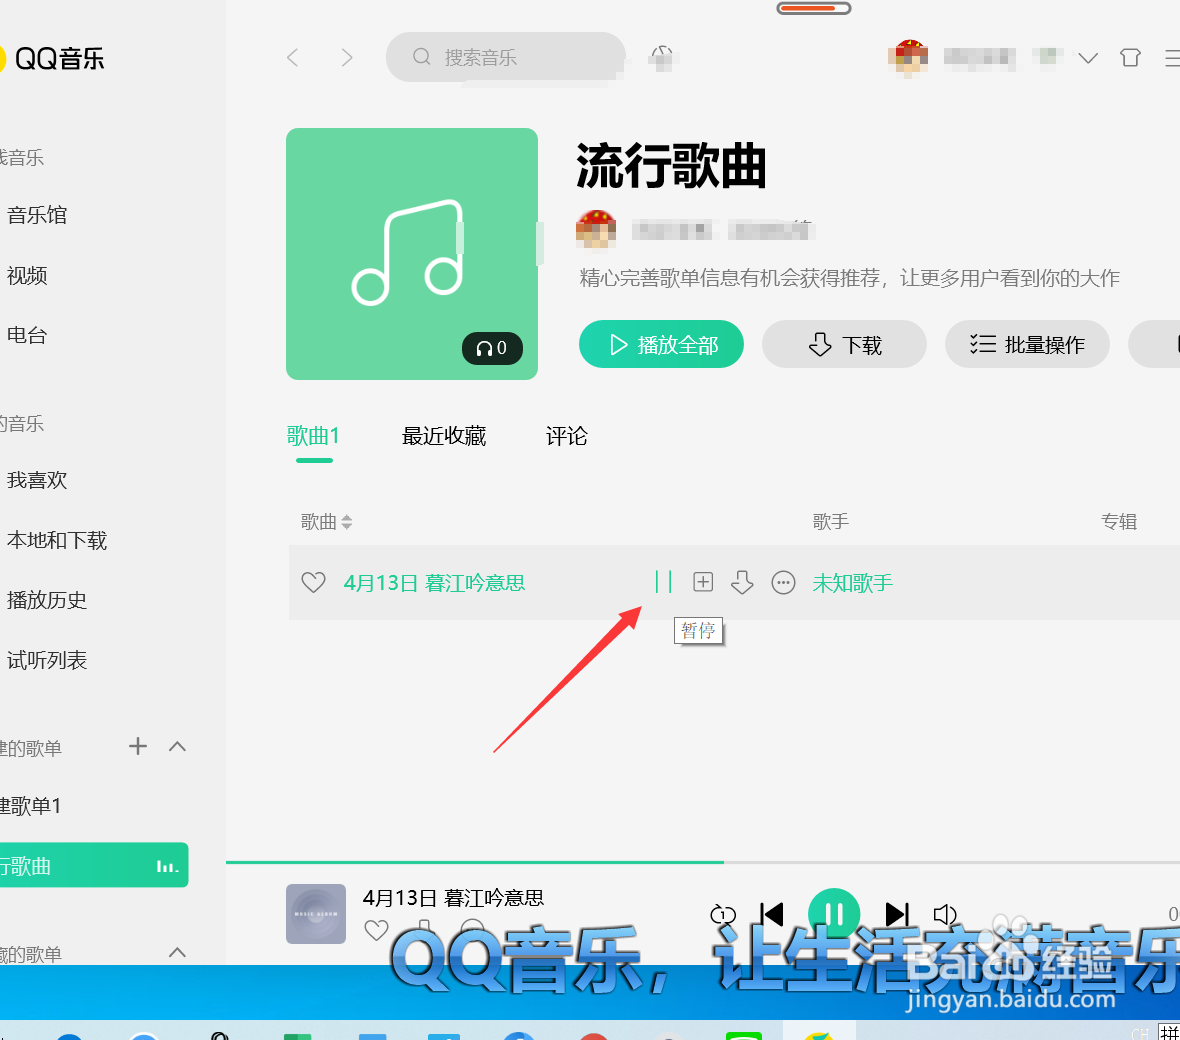Click 播放全部 to play all songs
This screenshot has width=1180, height=1040.
tap(661, 344)
